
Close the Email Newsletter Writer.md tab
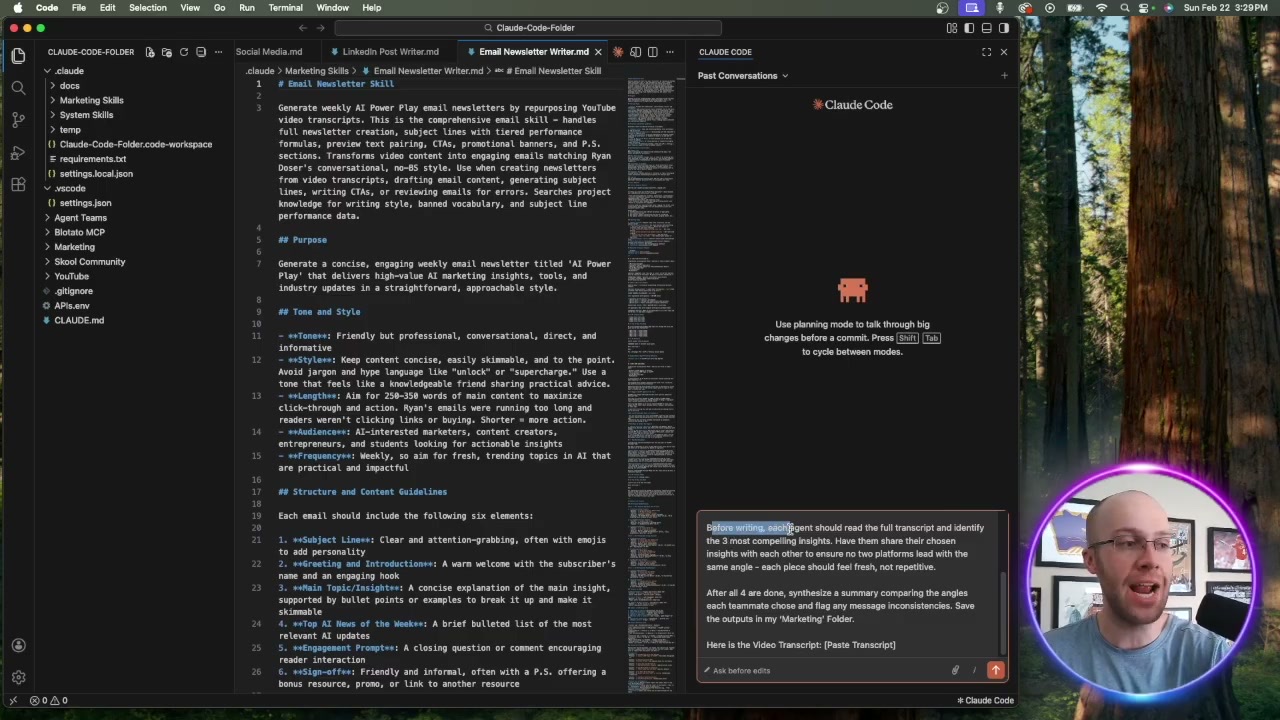[598, 52]
